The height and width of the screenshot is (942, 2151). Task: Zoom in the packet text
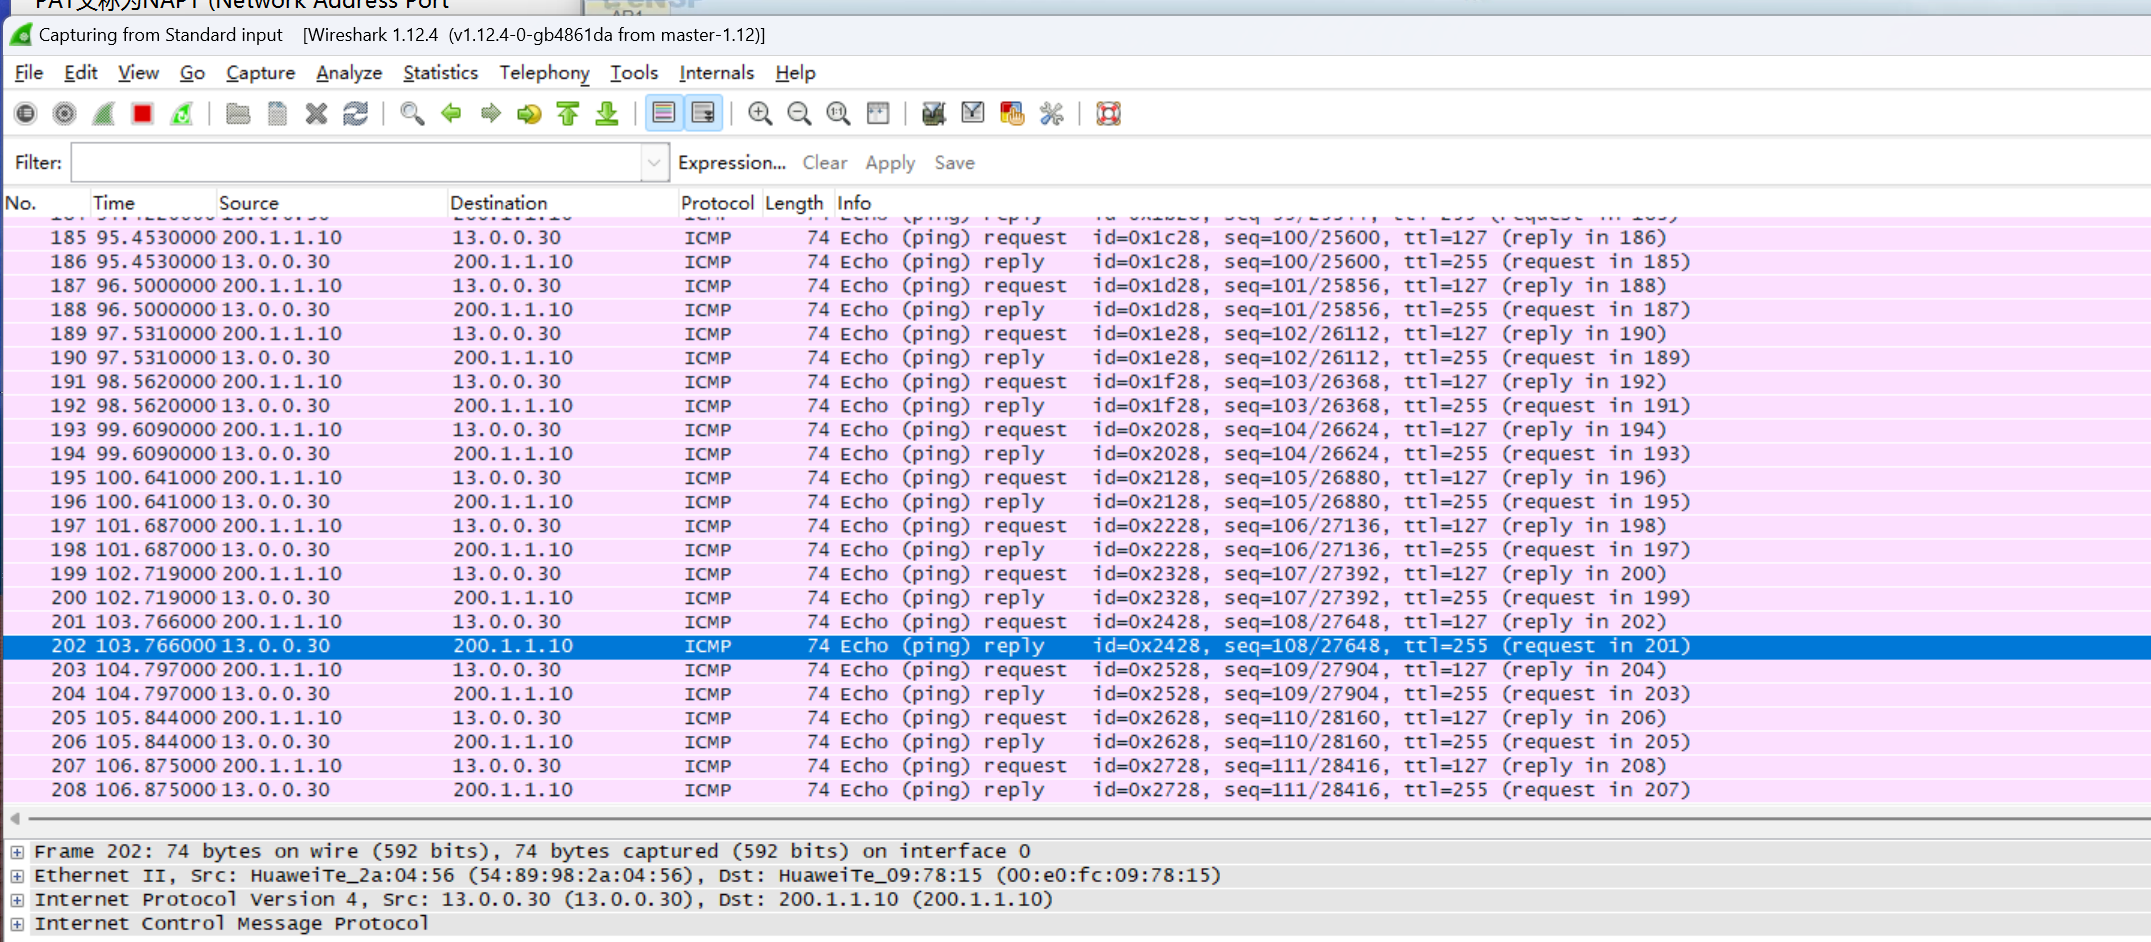coord(760,114)
